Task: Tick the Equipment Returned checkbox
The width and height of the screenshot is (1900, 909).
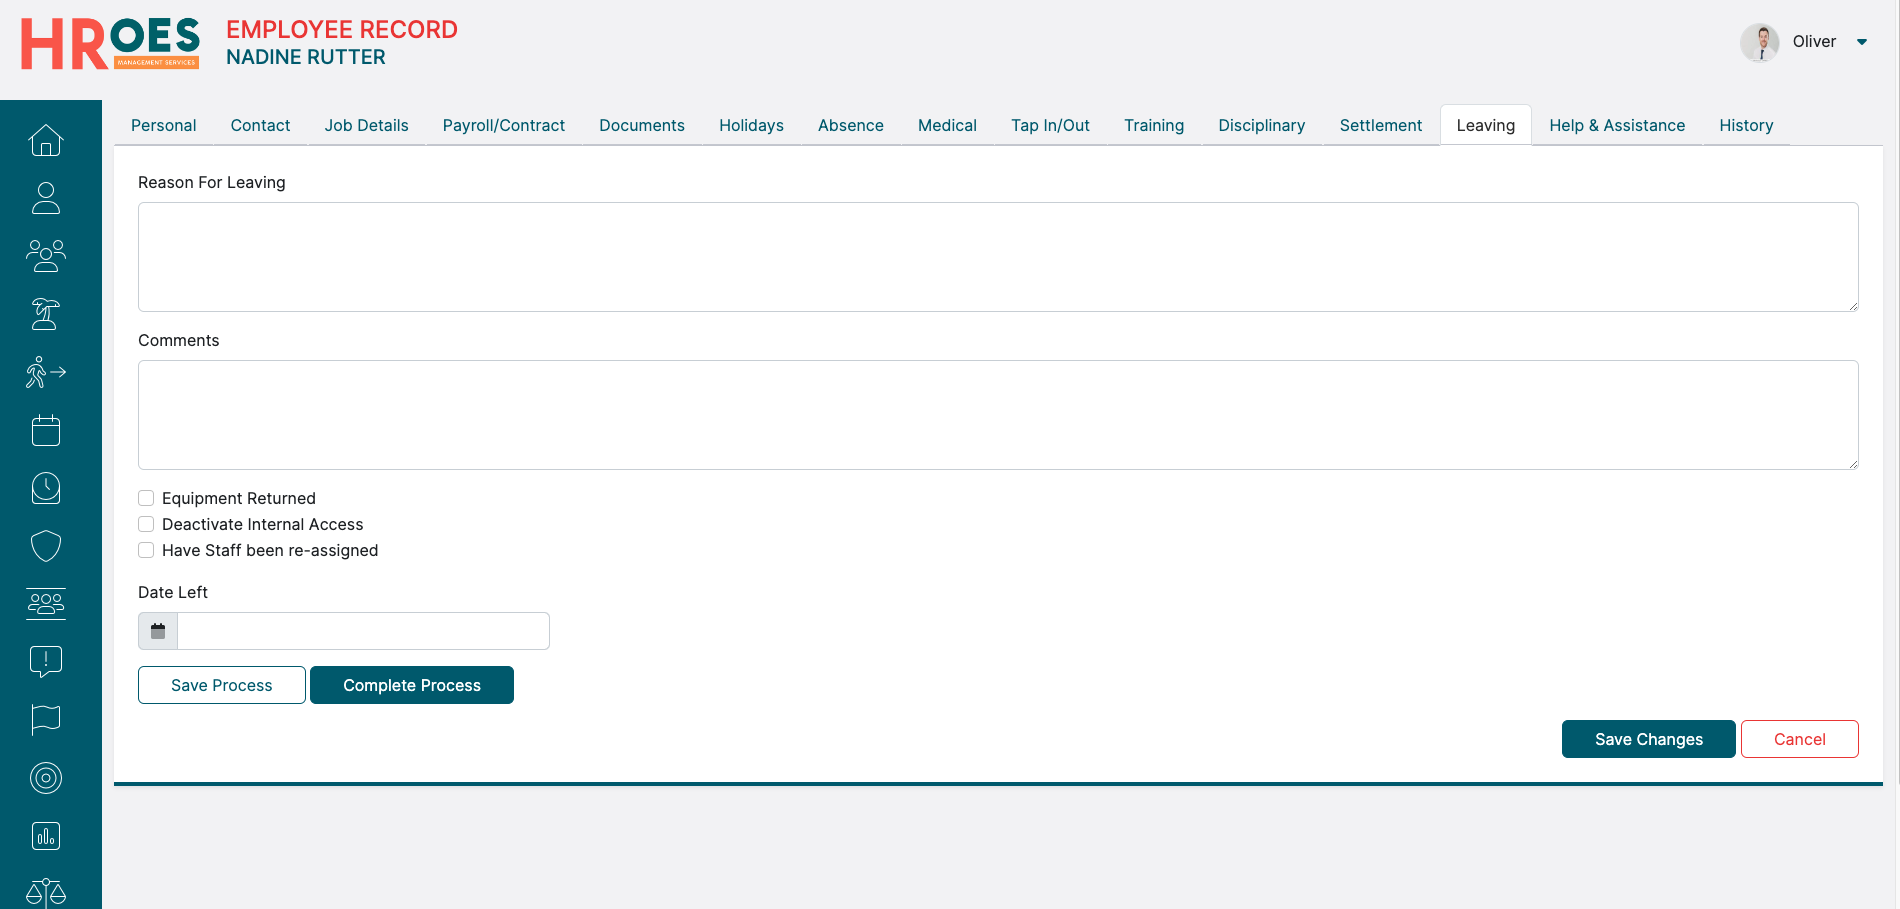Action: click(x=146, y=498)
